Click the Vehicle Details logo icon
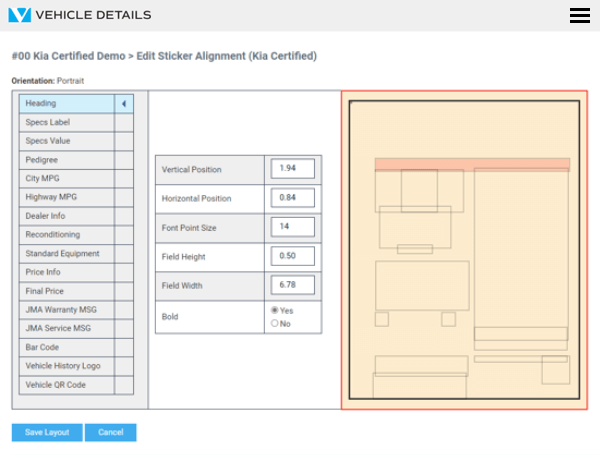Screen dimensions: 600x455 click(19, 15)
